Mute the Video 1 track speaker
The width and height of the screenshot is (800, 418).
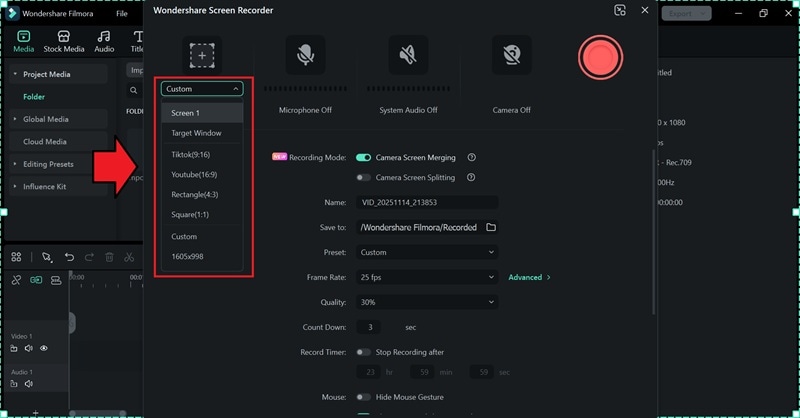pos(29,348)
